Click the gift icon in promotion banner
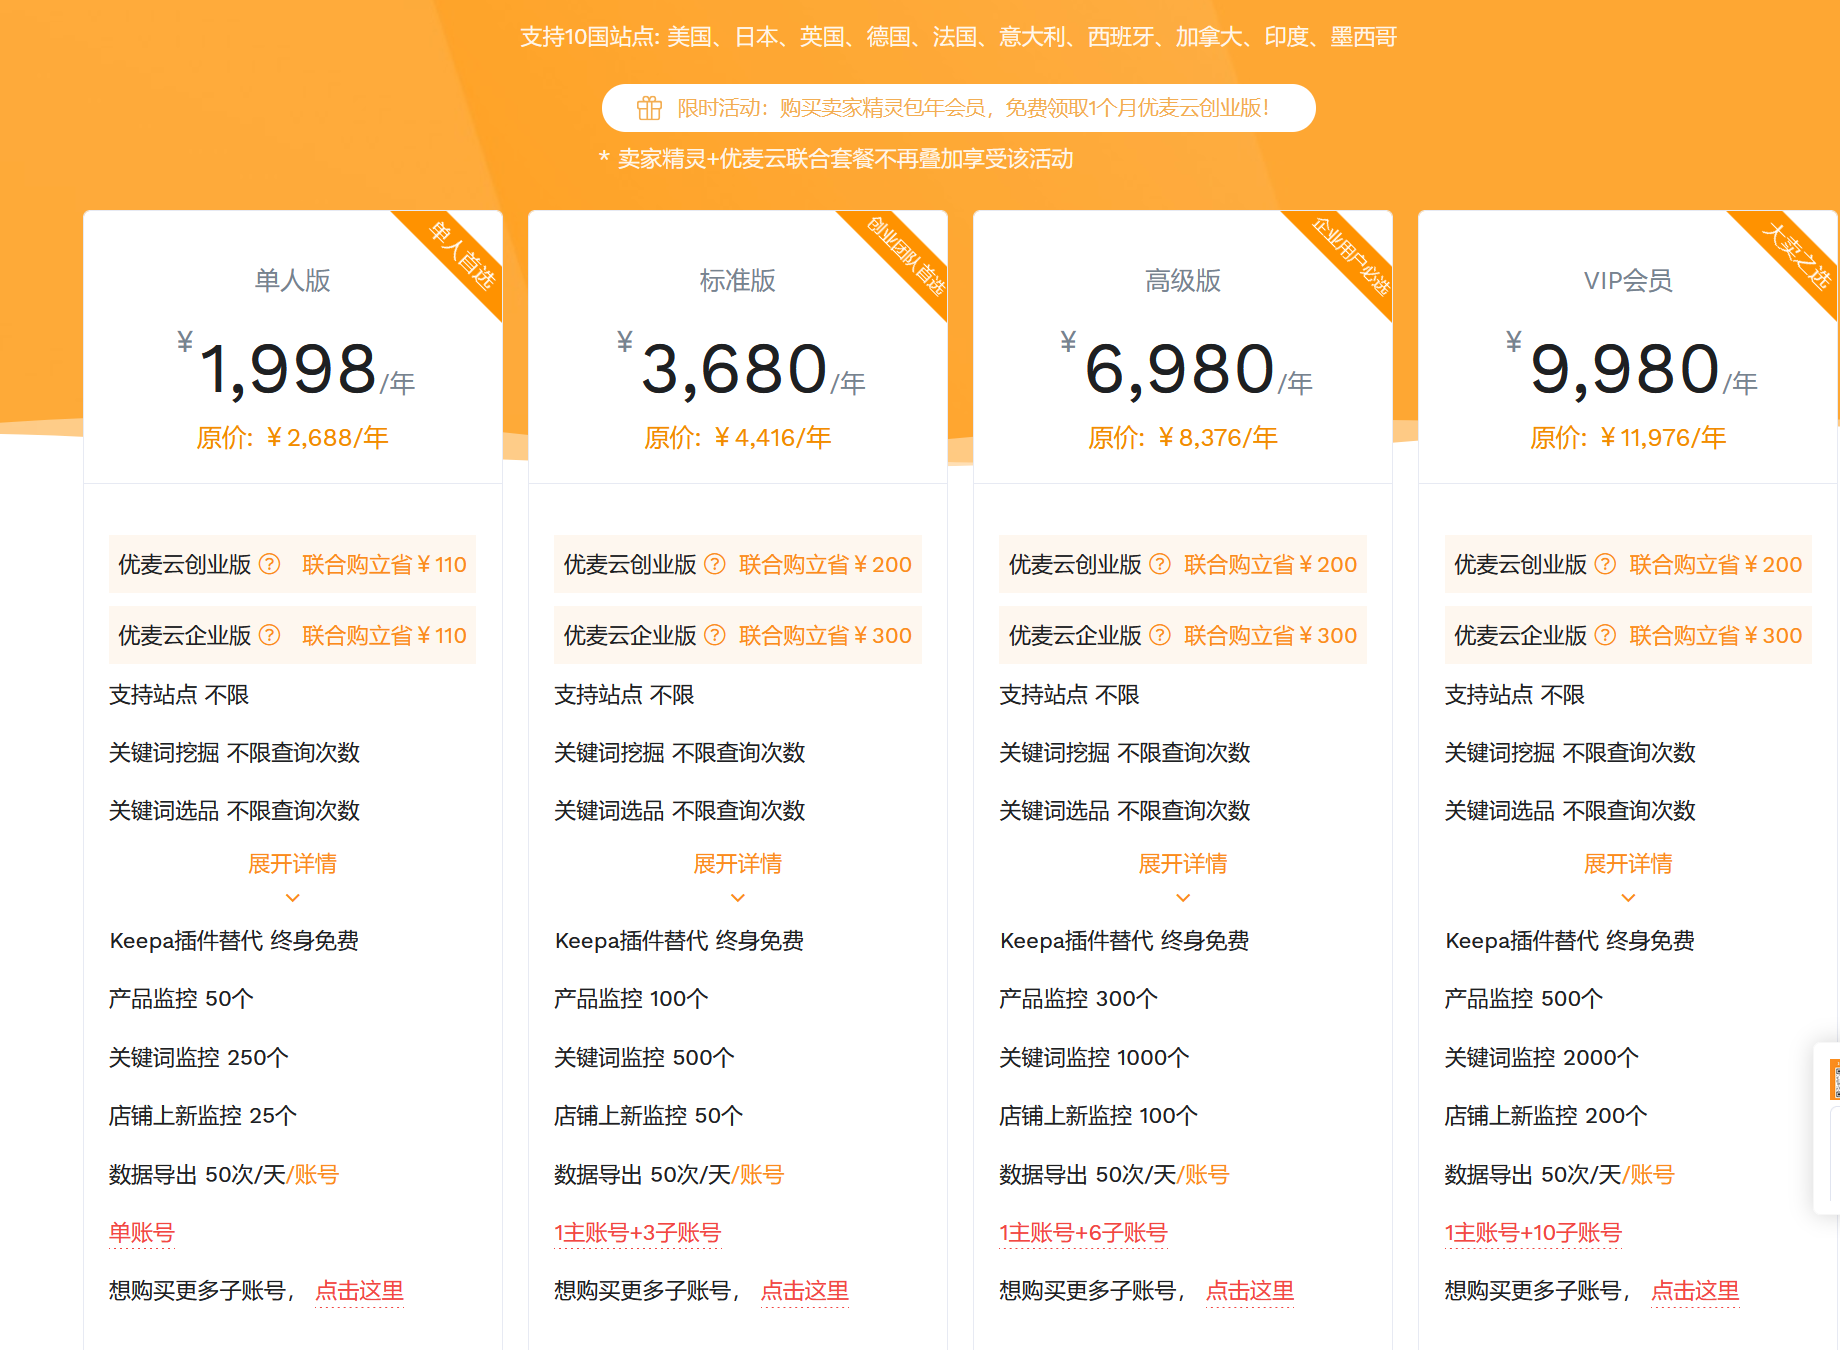 click(x=650, y=108)
